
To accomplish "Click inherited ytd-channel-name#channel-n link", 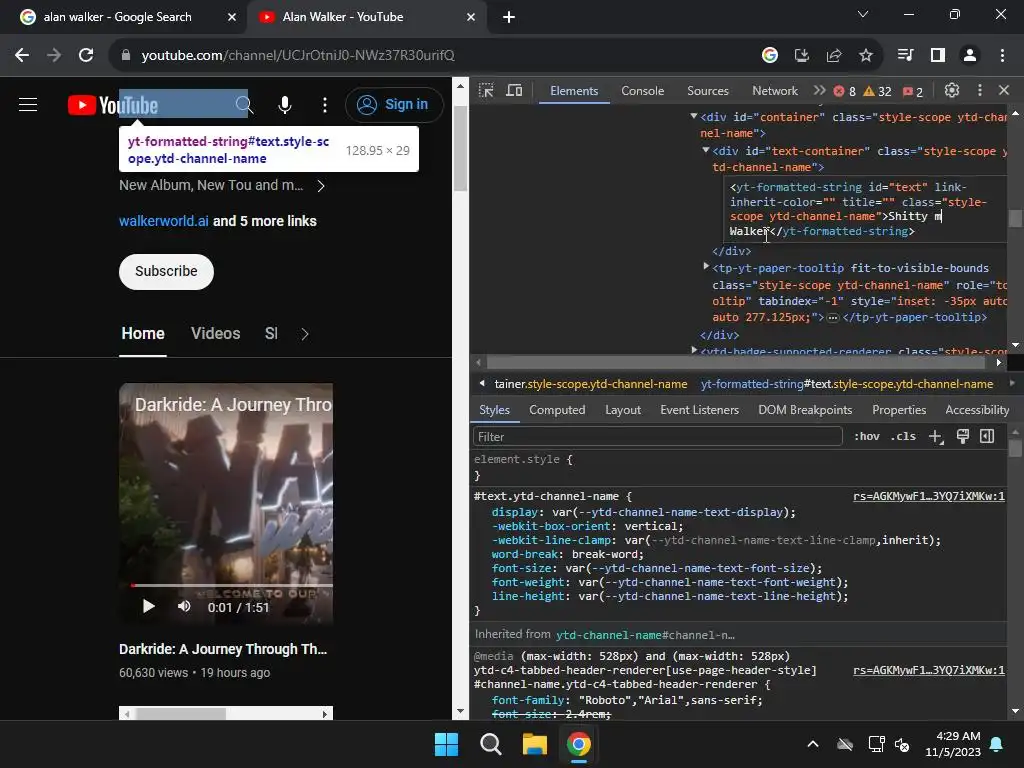I will point(645,635).
